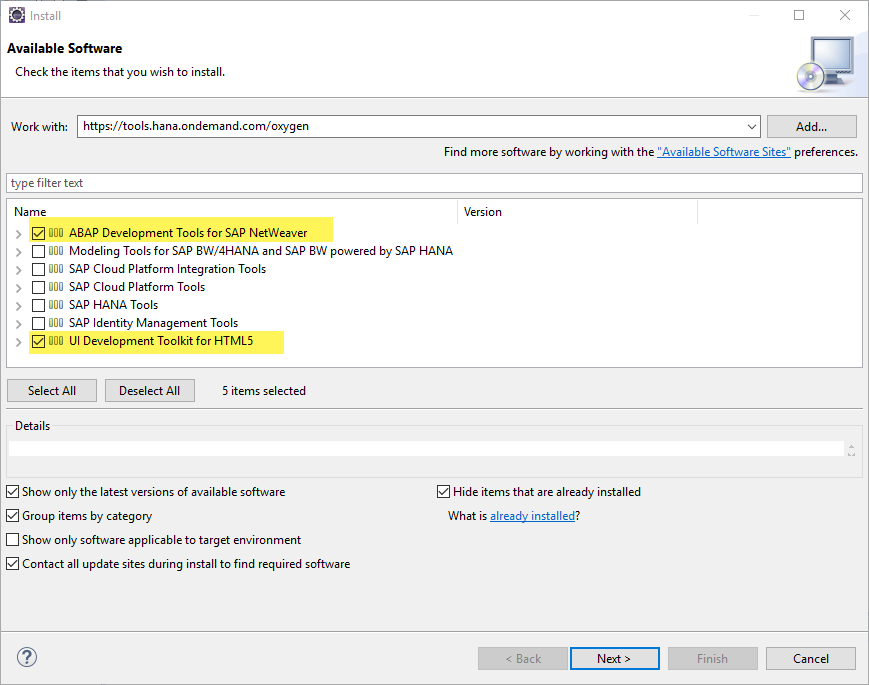The image size is (869, 685).
Task: Expand the ABAP Development Tools tree node
Action: 18,234
